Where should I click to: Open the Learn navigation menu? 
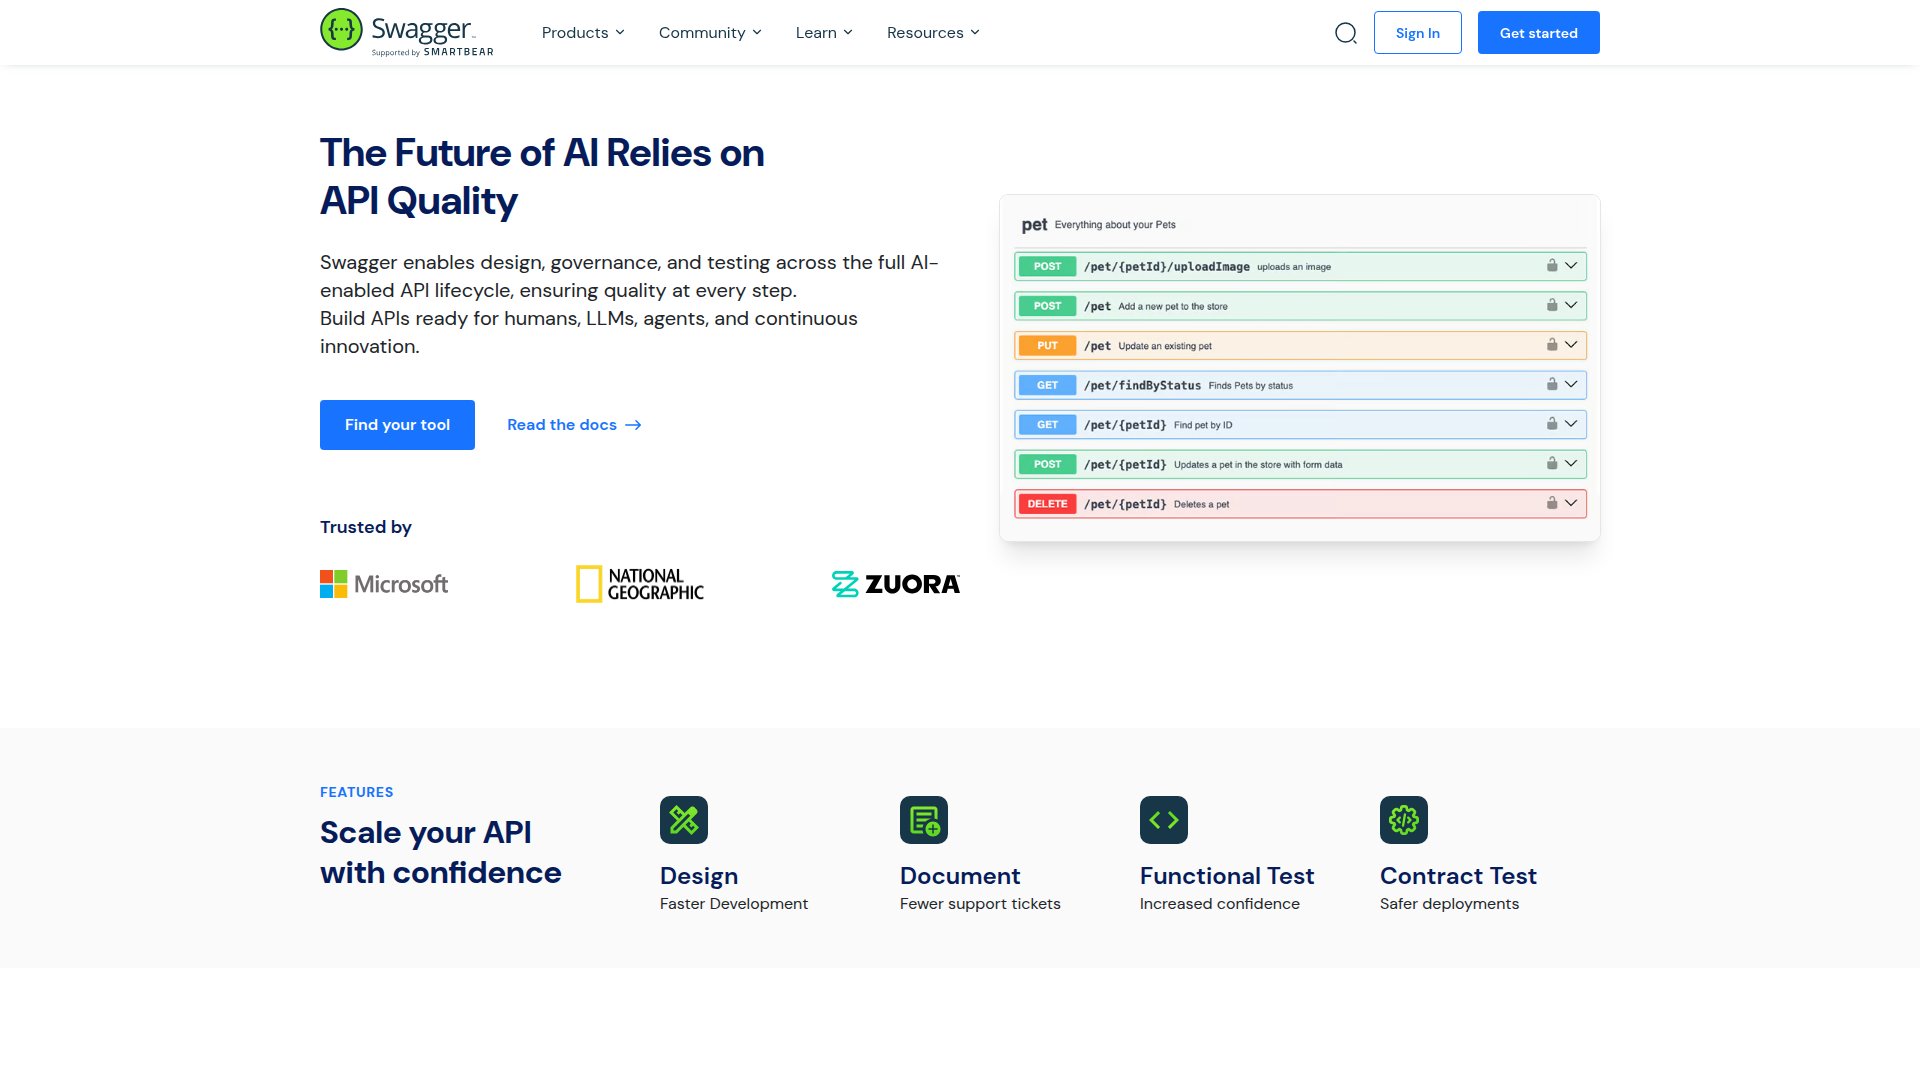tap(824, 33)
